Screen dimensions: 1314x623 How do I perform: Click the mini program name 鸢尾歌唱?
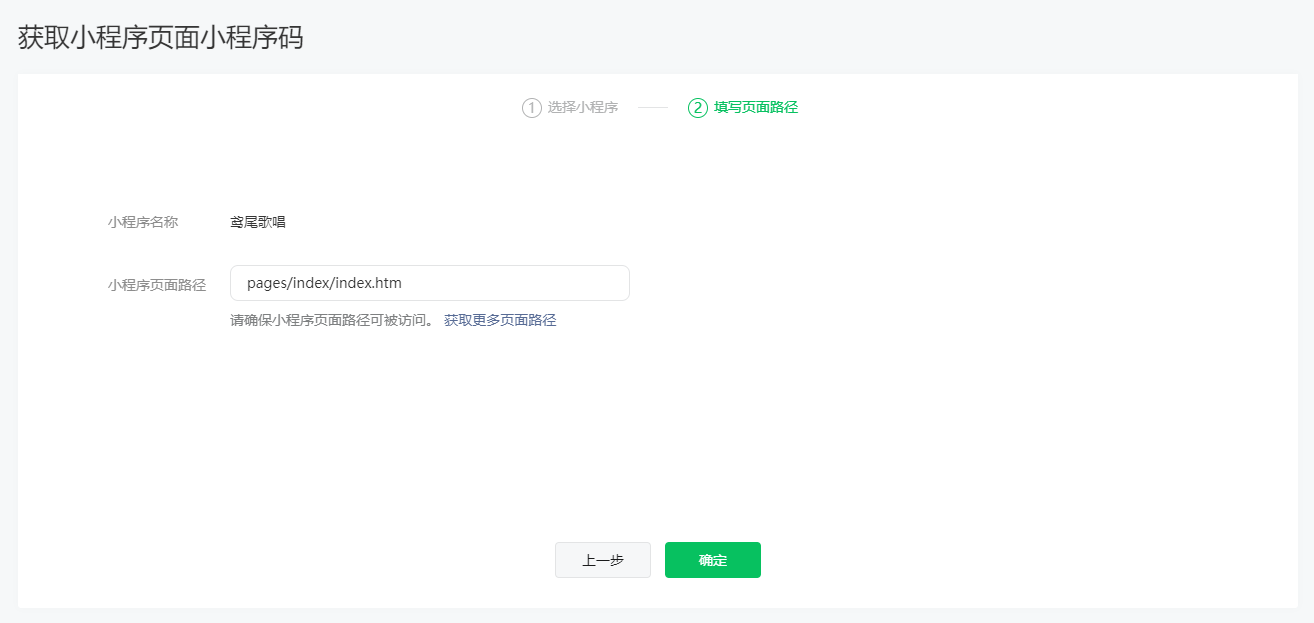tap(258, 222)
